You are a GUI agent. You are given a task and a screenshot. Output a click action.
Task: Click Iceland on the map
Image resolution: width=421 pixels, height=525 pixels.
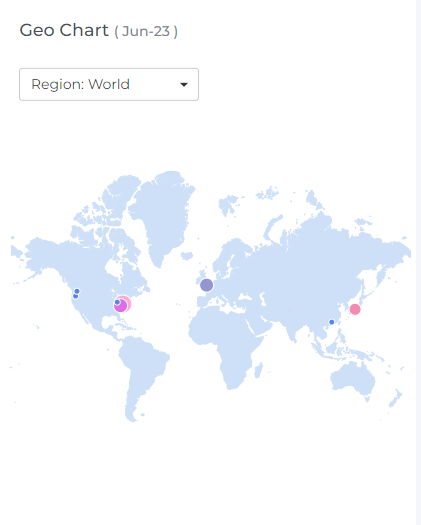pyautogui.click(x=187, y=256)
